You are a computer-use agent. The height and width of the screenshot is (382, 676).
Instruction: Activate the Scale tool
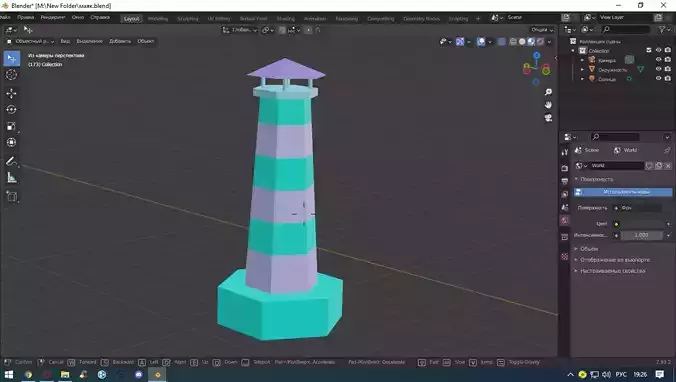click(12, 126)
